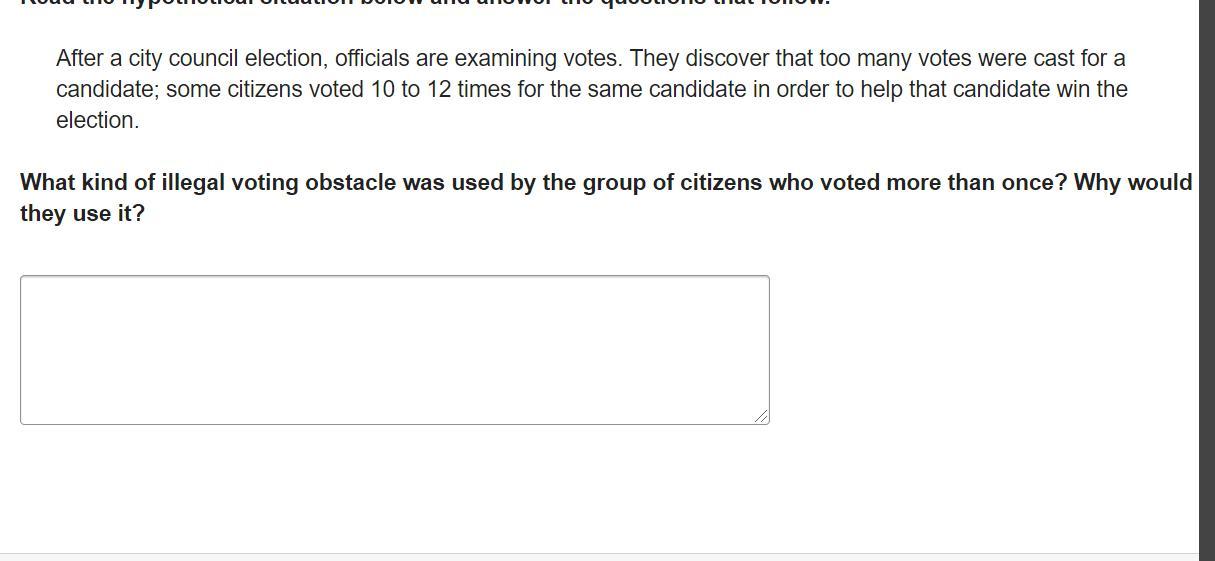The width and height of the screenshot is (1215, 561).
Task: Click the horizontal divider line below answer box
Action: [600, 553]
